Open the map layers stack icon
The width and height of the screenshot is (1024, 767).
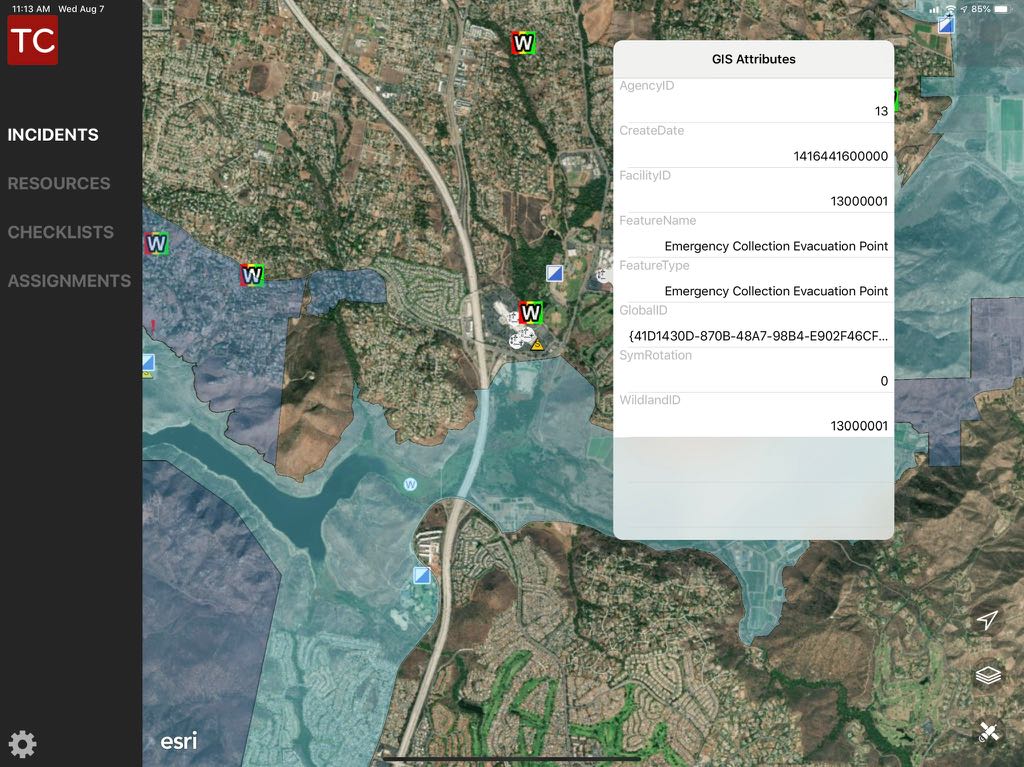988,676
